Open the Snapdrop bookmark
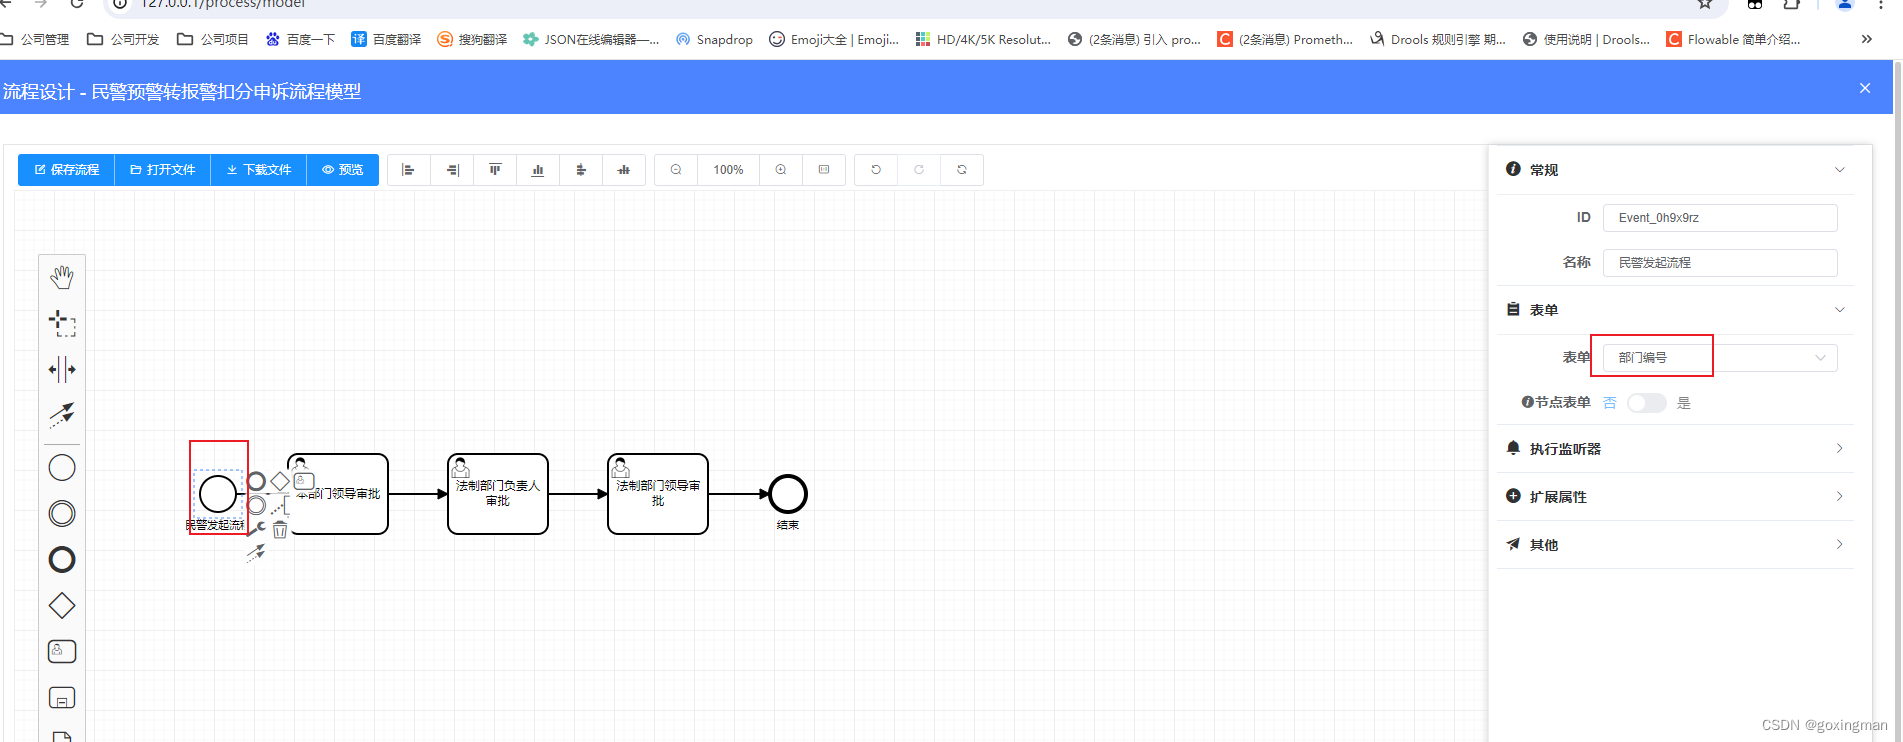The image size is (1903, 742). [x=714, y=39]
